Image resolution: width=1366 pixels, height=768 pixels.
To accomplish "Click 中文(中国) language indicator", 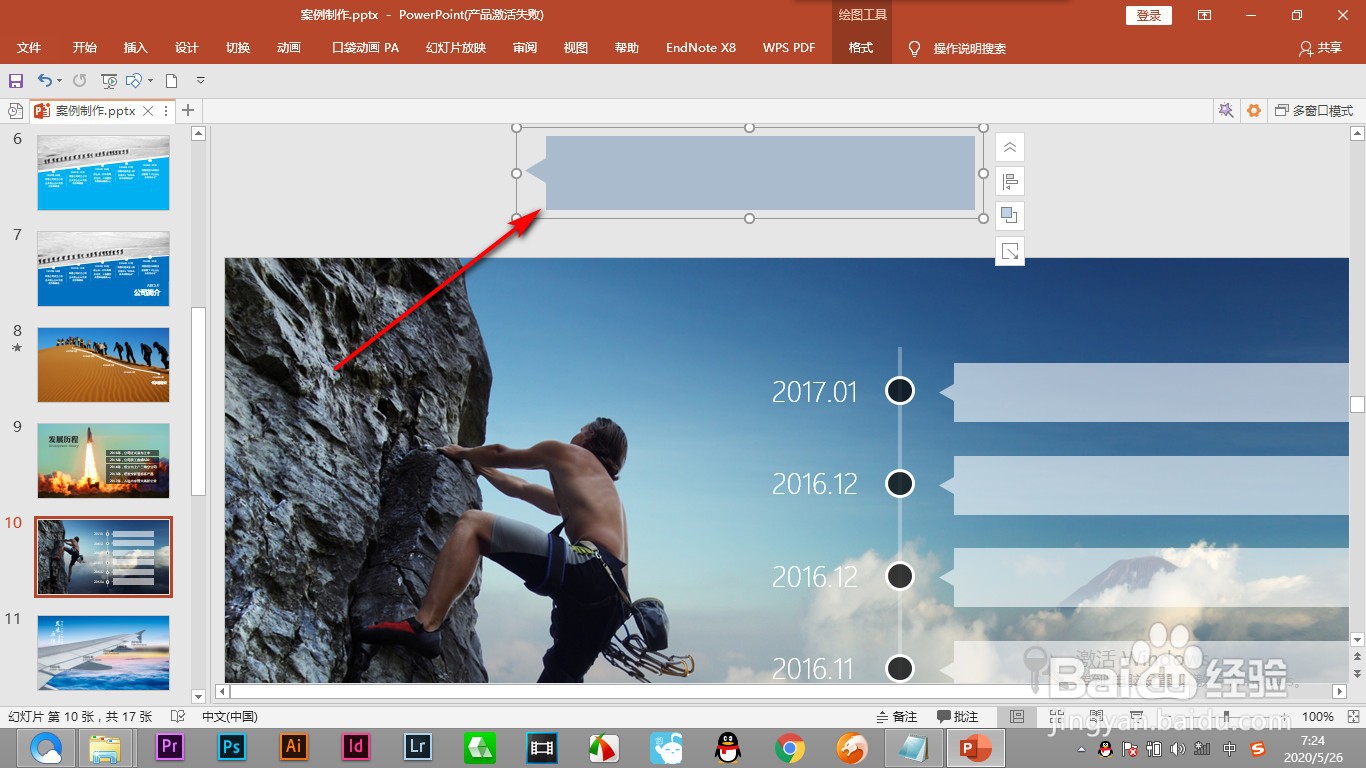I will click(x=230, y=717).
